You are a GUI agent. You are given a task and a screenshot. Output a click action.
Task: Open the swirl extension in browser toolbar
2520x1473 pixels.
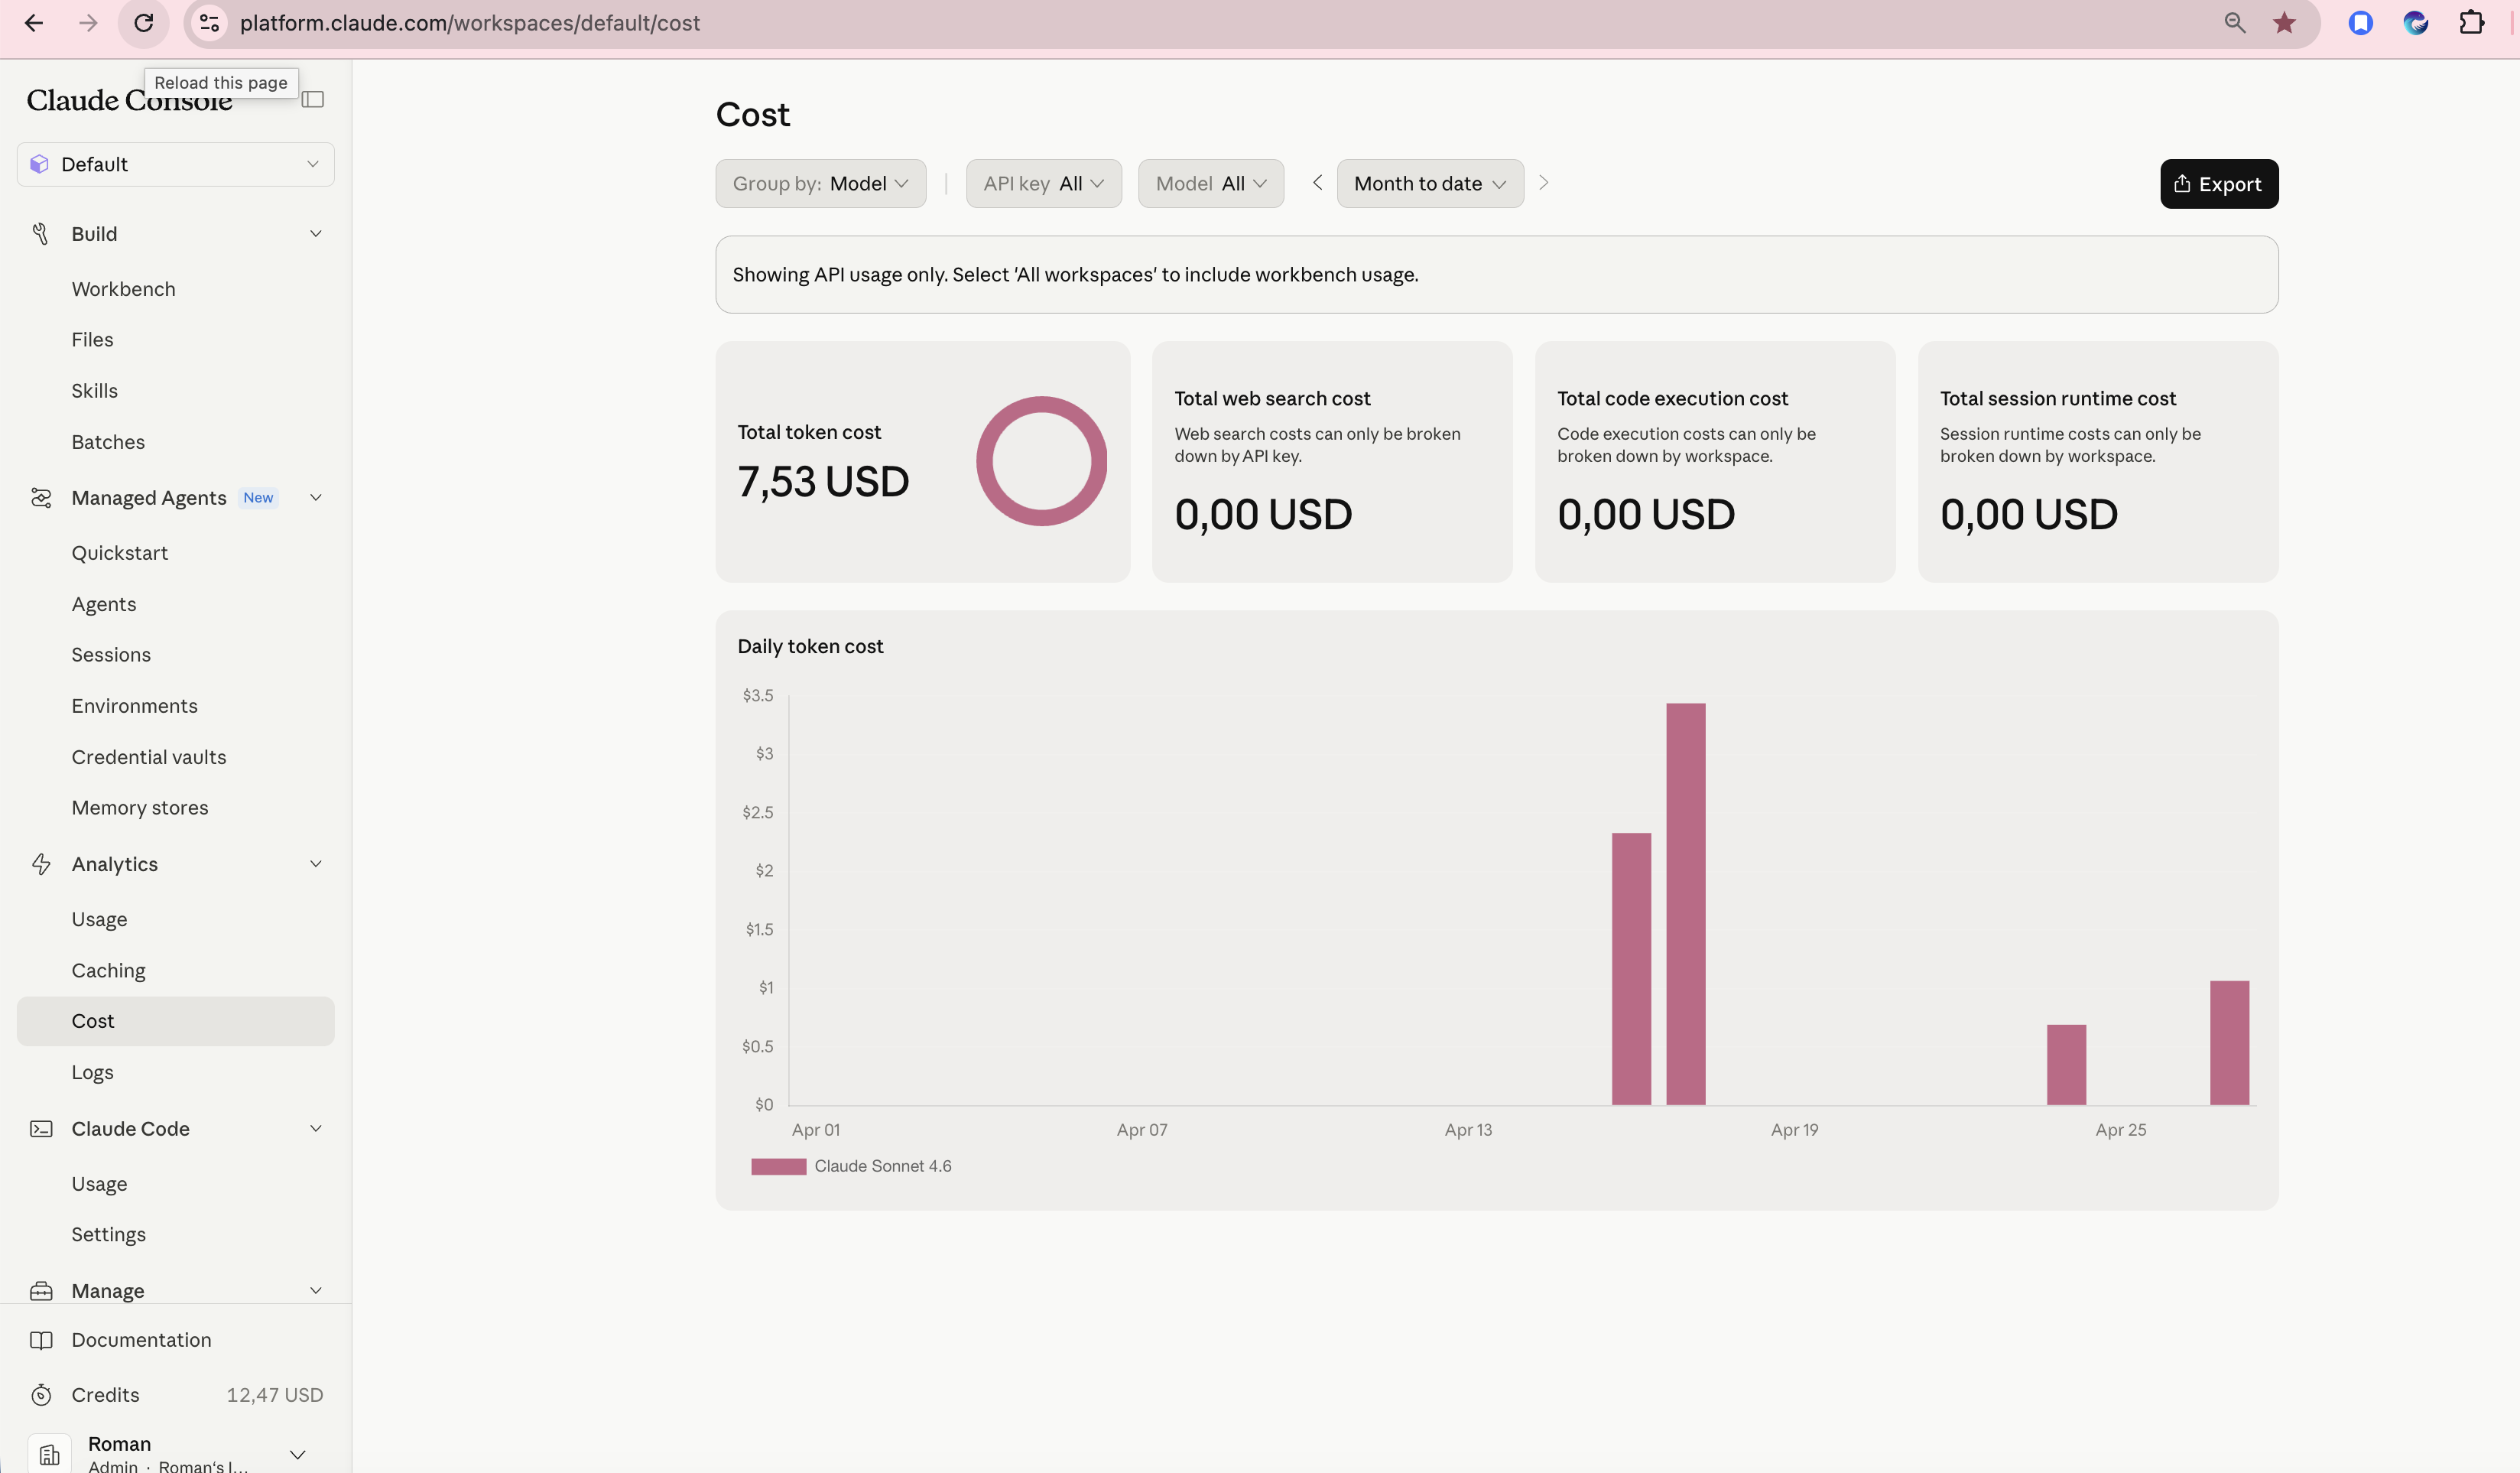[x=2416, y=23]
